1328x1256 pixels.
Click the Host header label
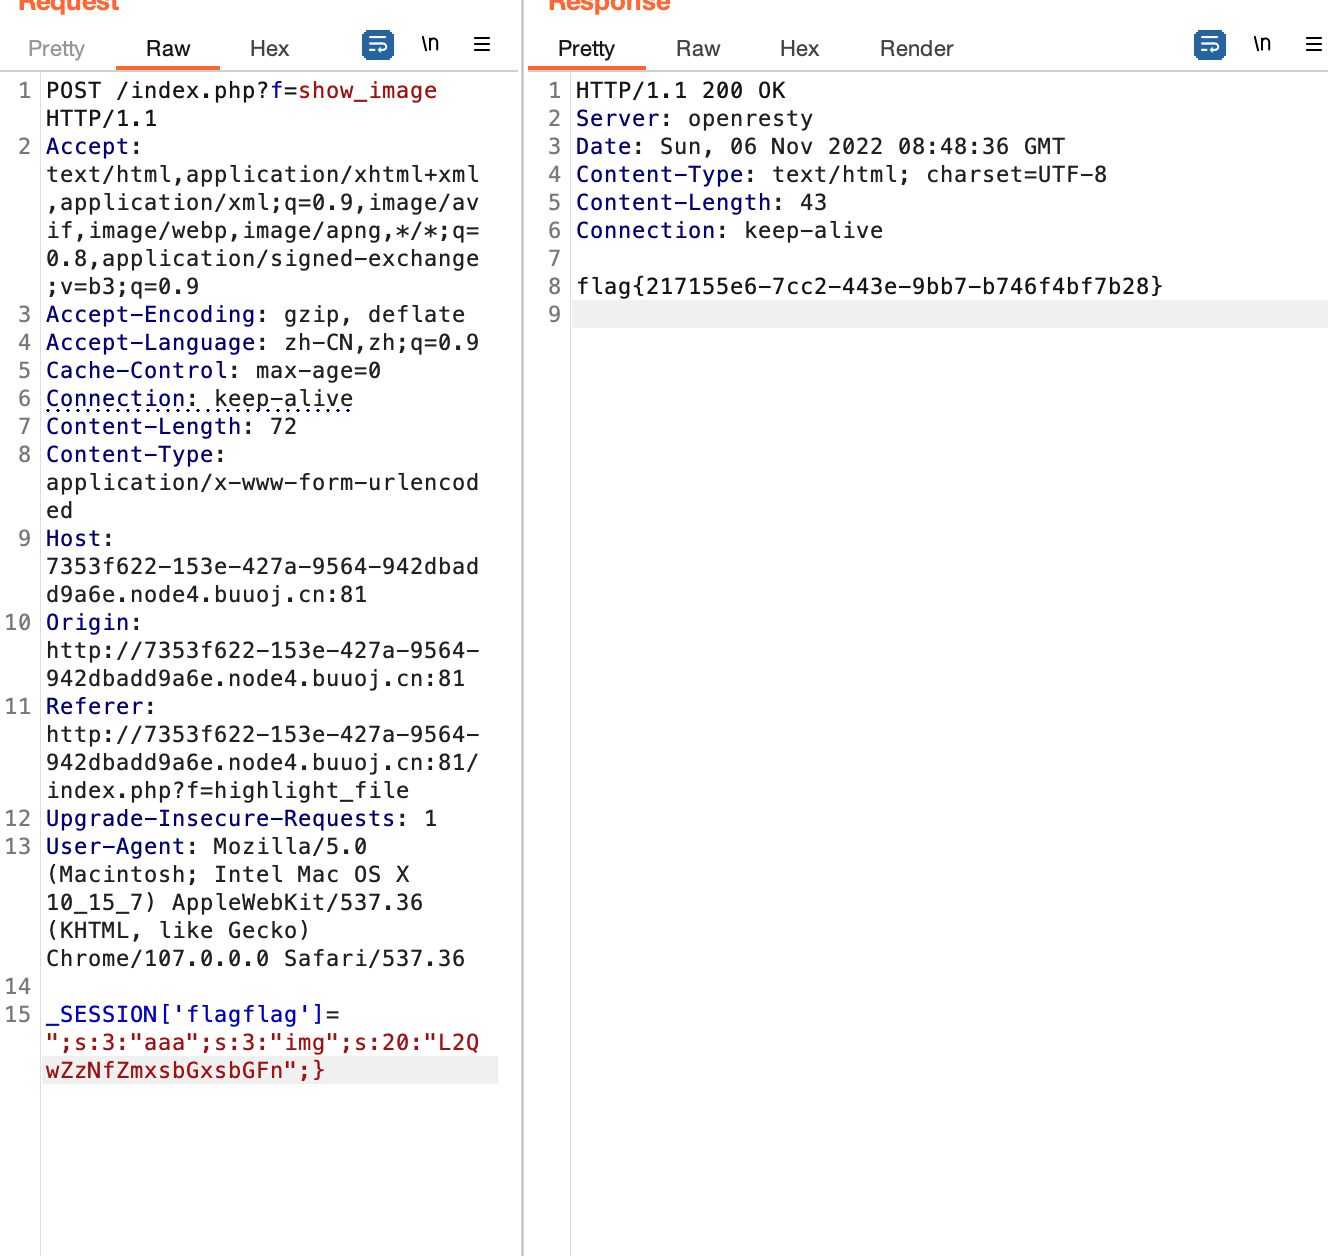point(80,538)
